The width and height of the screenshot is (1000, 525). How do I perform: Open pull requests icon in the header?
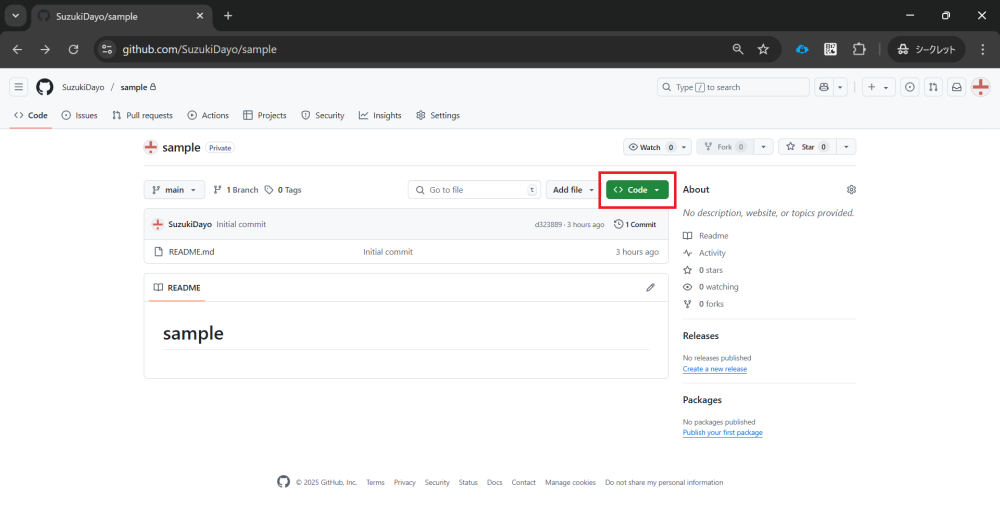(933, 87)
